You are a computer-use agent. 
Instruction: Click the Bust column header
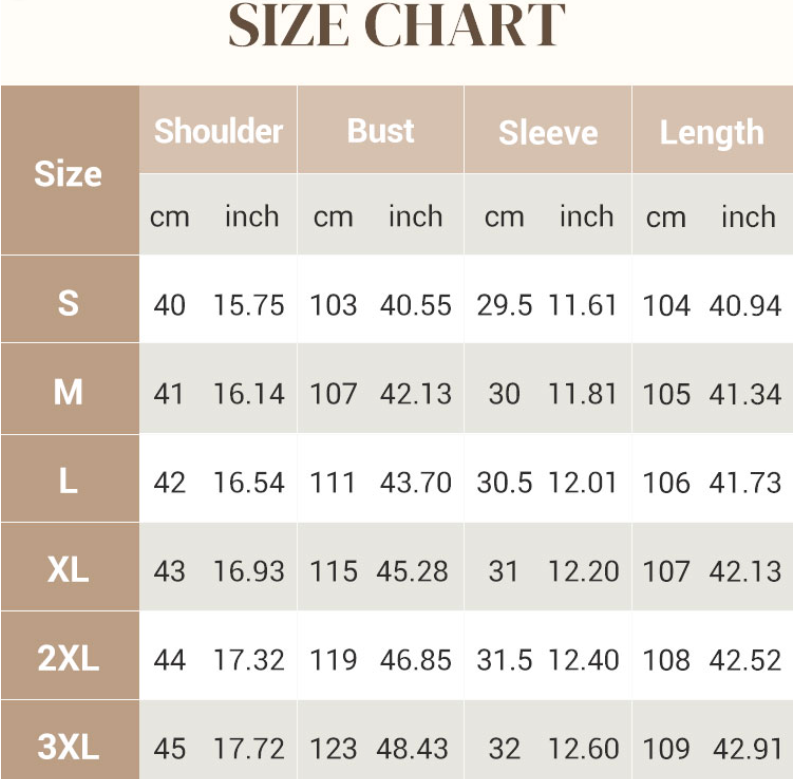[x=380, y=131]
